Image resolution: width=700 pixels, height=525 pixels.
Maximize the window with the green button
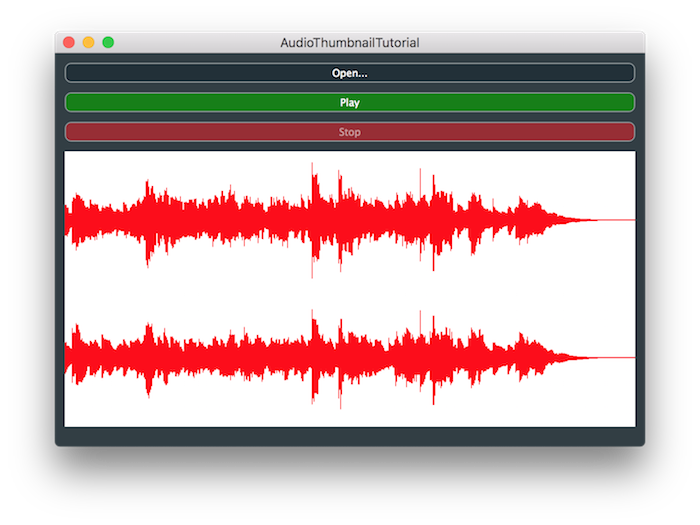pyautogui.click(x=108, y=42)
